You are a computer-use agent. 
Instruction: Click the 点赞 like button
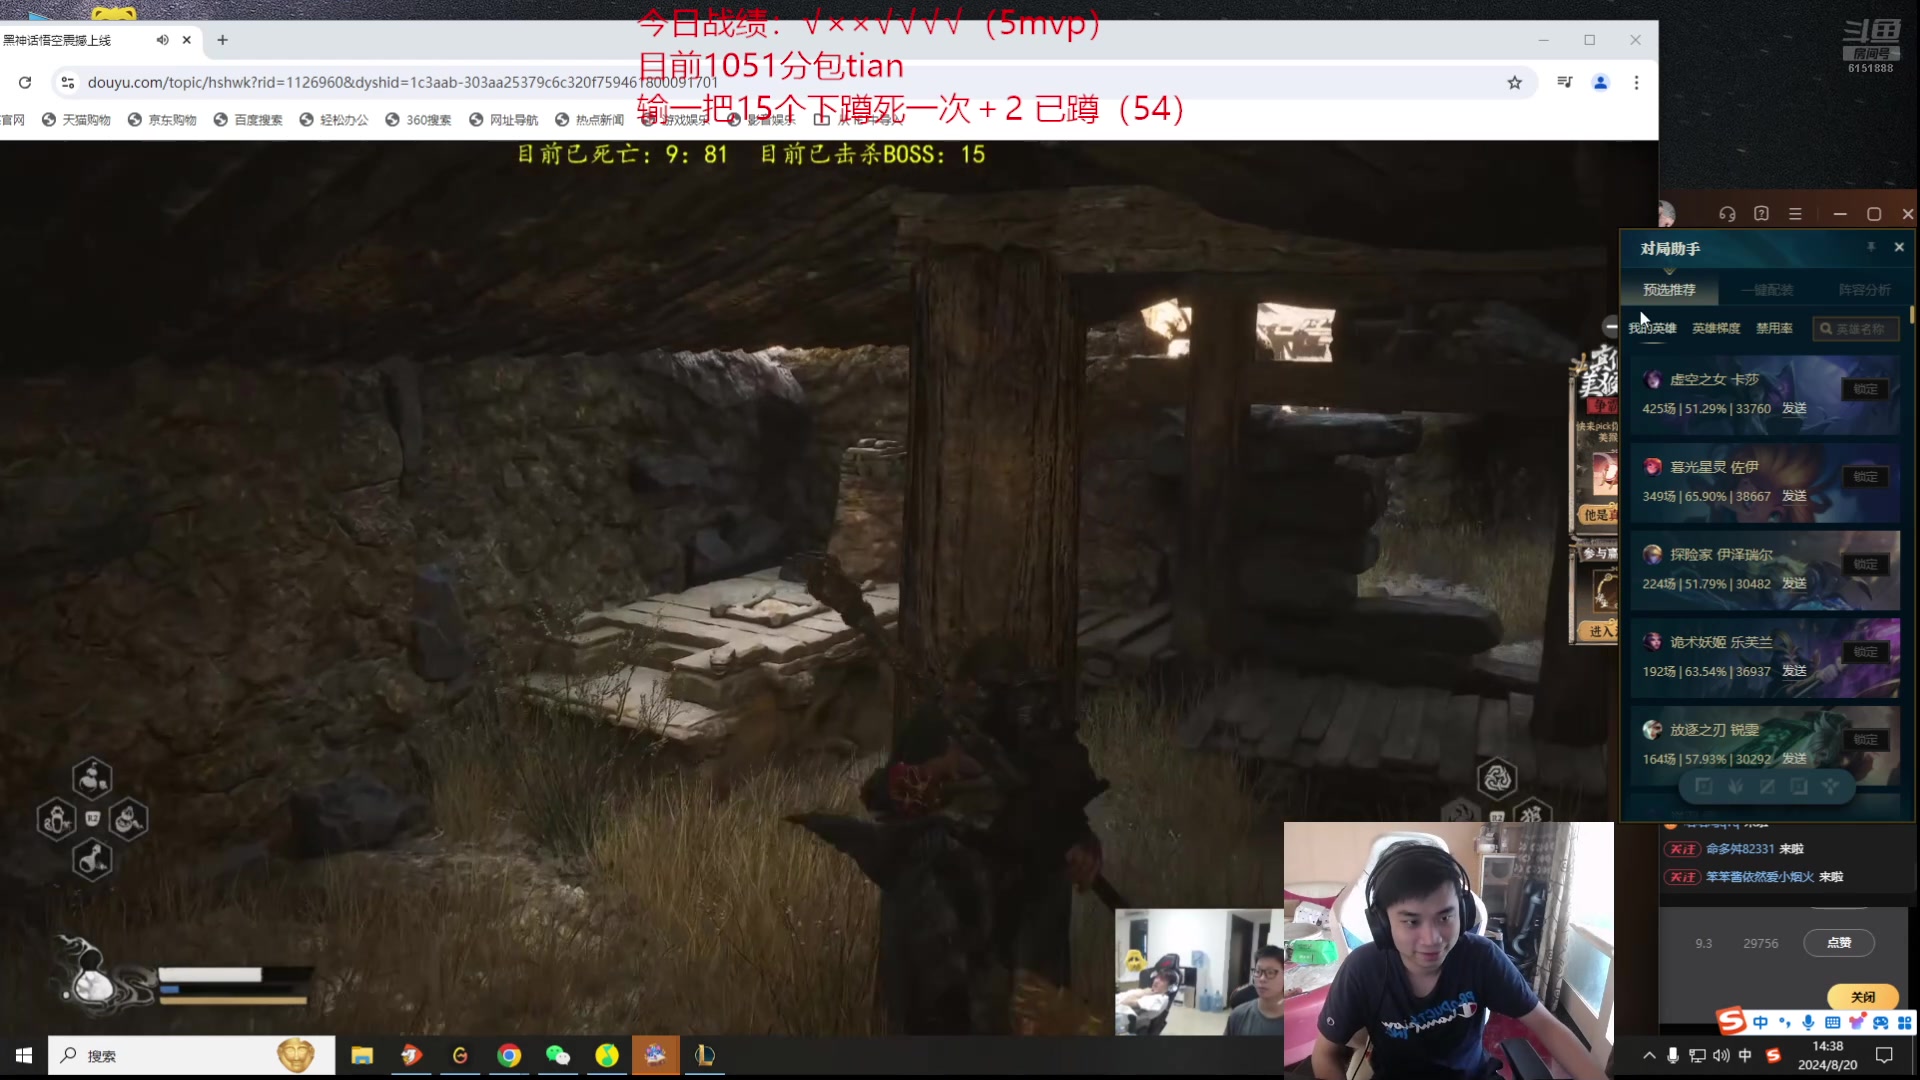1838,943
